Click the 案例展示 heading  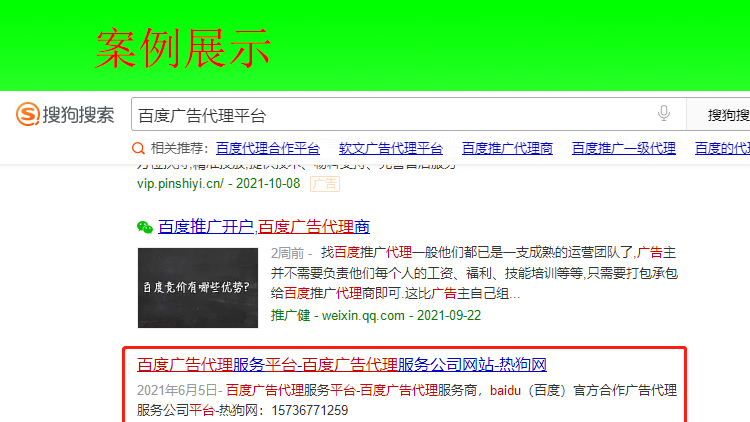(183, 48)
